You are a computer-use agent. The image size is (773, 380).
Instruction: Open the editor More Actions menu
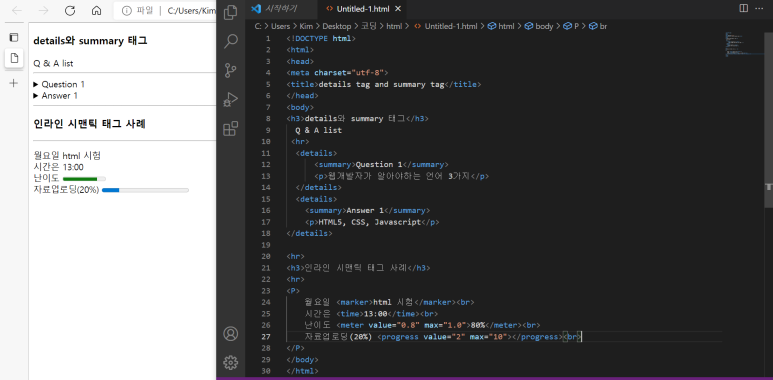[x=759, y=8]
